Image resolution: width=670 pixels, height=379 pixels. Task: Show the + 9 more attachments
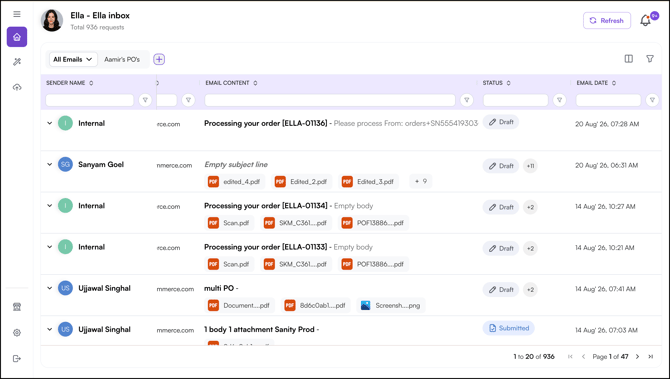click(x=420, y=181)
